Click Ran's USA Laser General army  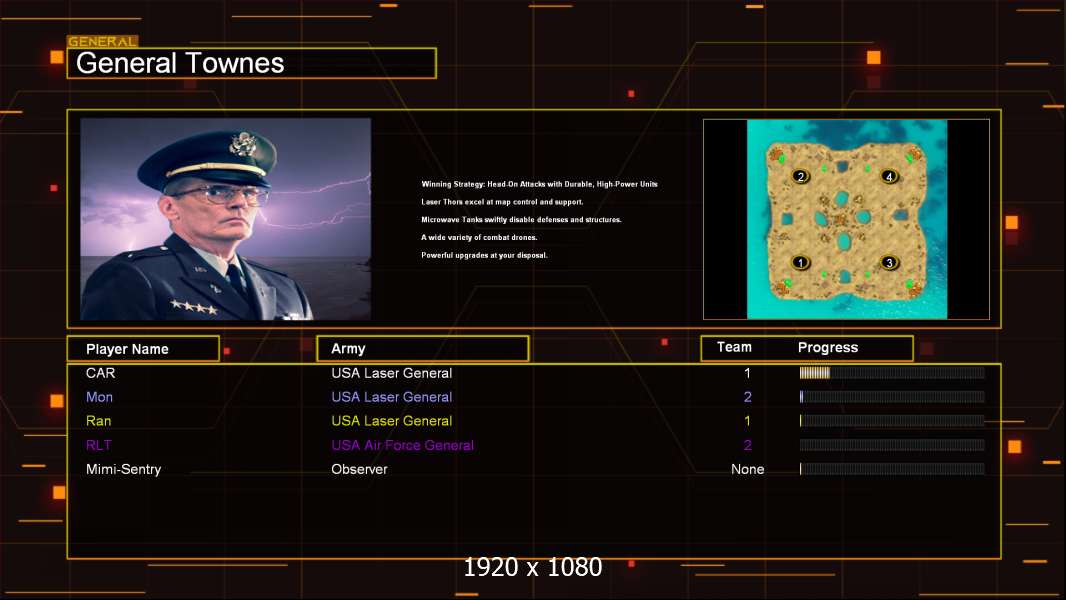tap(392, 421)
